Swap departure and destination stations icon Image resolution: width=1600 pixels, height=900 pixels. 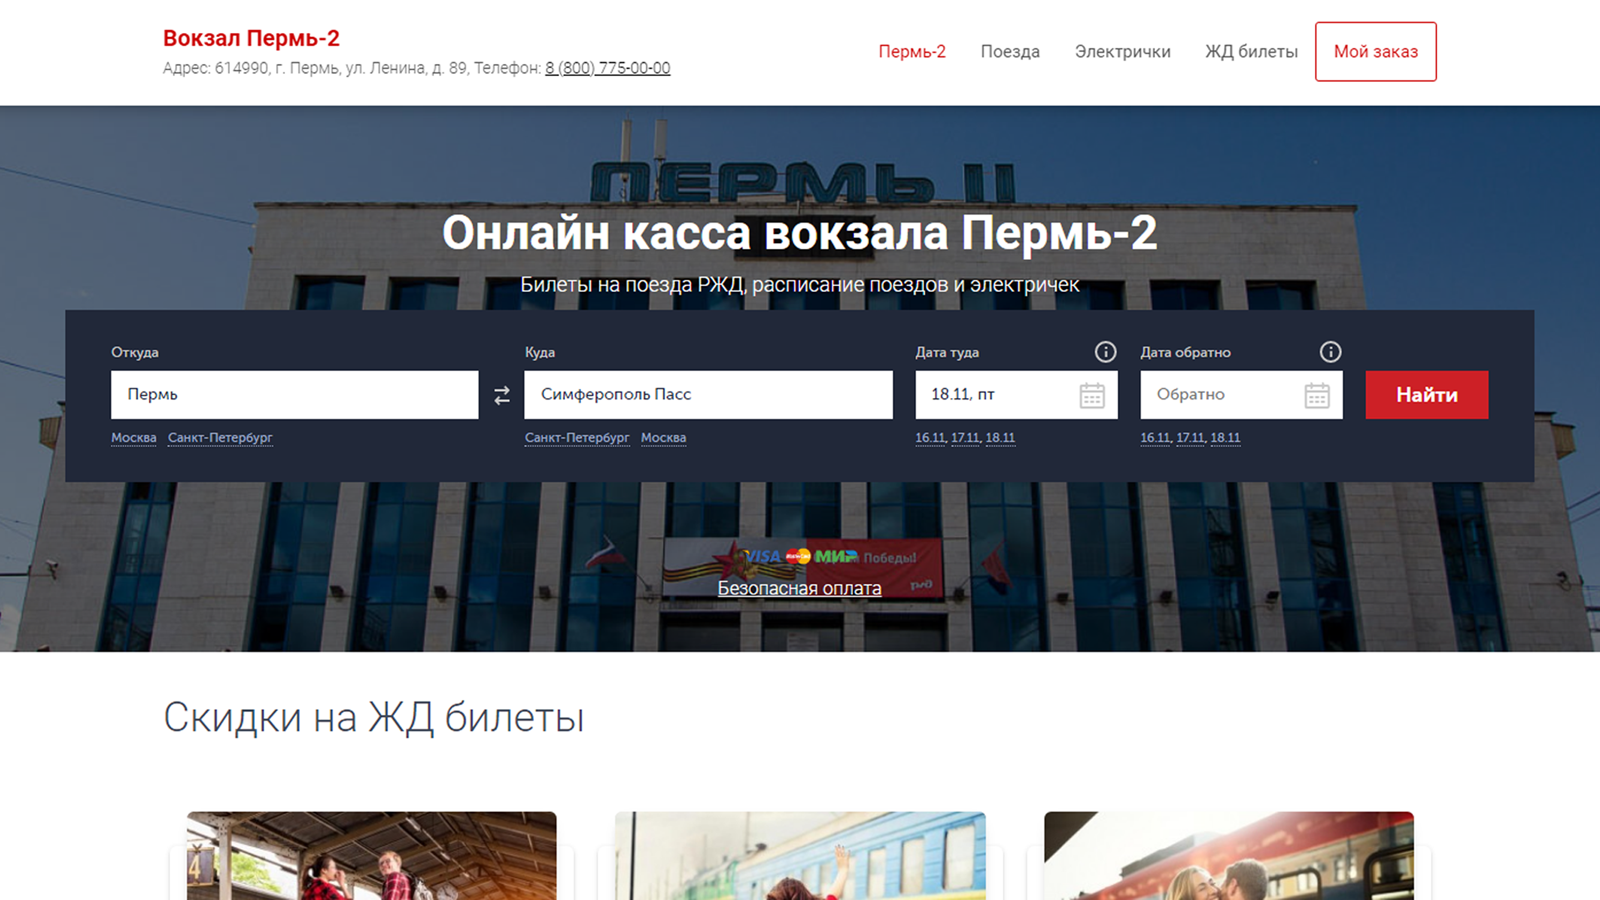click(x=502, y=396)
